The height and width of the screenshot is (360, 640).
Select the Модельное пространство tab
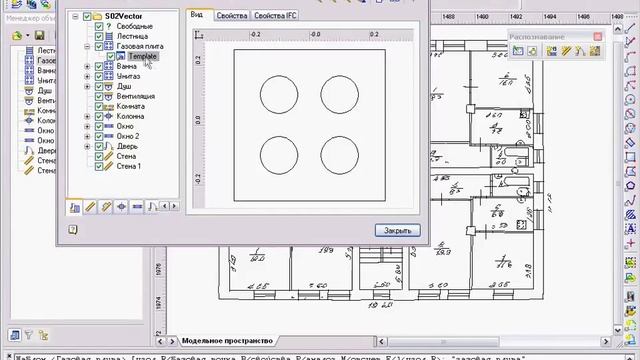coord(227,341)
